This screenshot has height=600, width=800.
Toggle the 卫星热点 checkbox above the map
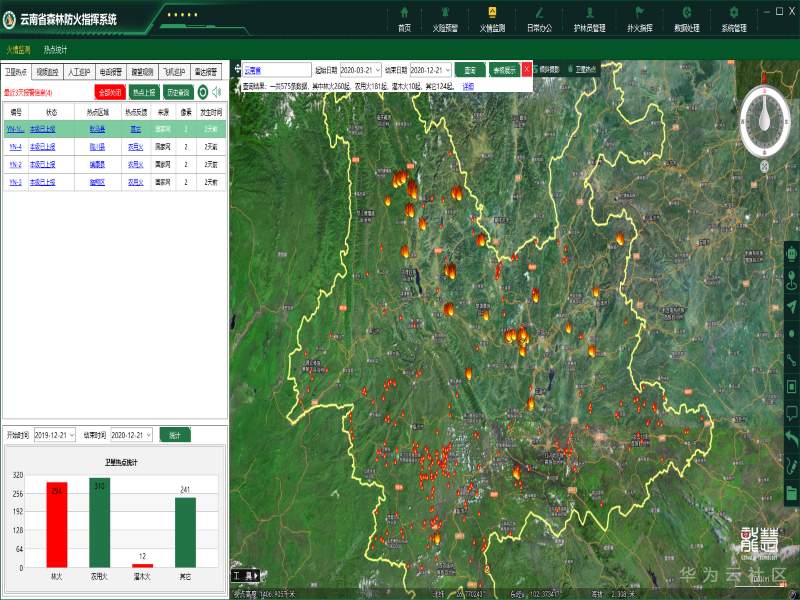pos(571,70)
